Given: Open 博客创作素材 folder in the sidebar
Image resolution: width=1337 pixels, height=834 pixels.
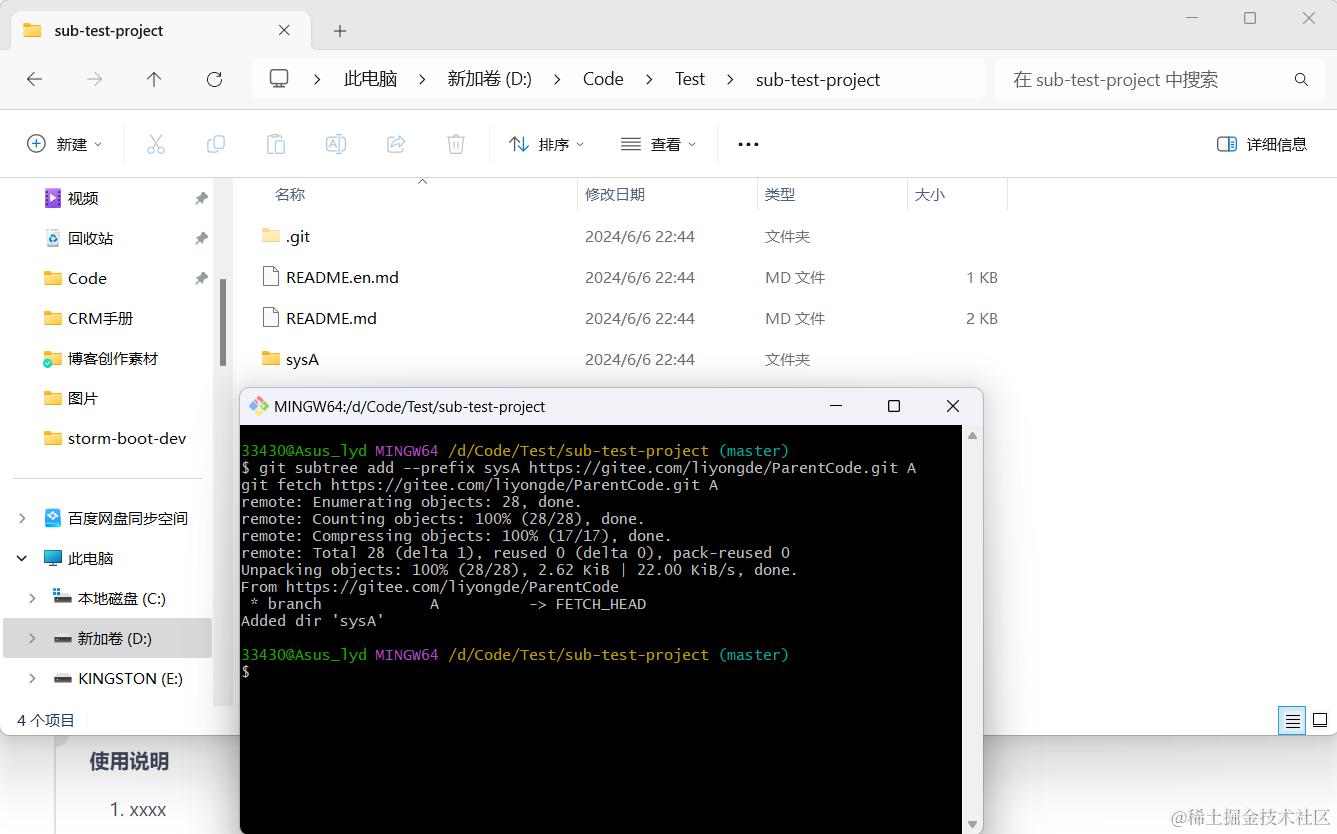Looking at the screenshot, I should coord(112,358).
